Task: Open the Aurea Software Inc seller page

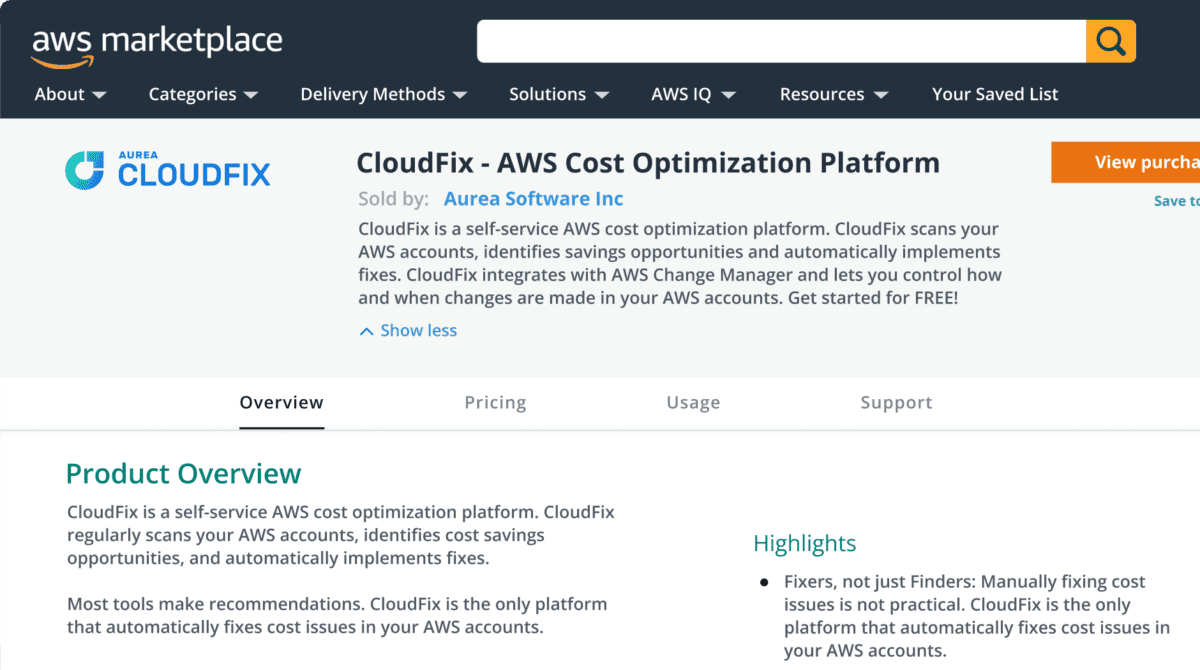Action: 533,198
